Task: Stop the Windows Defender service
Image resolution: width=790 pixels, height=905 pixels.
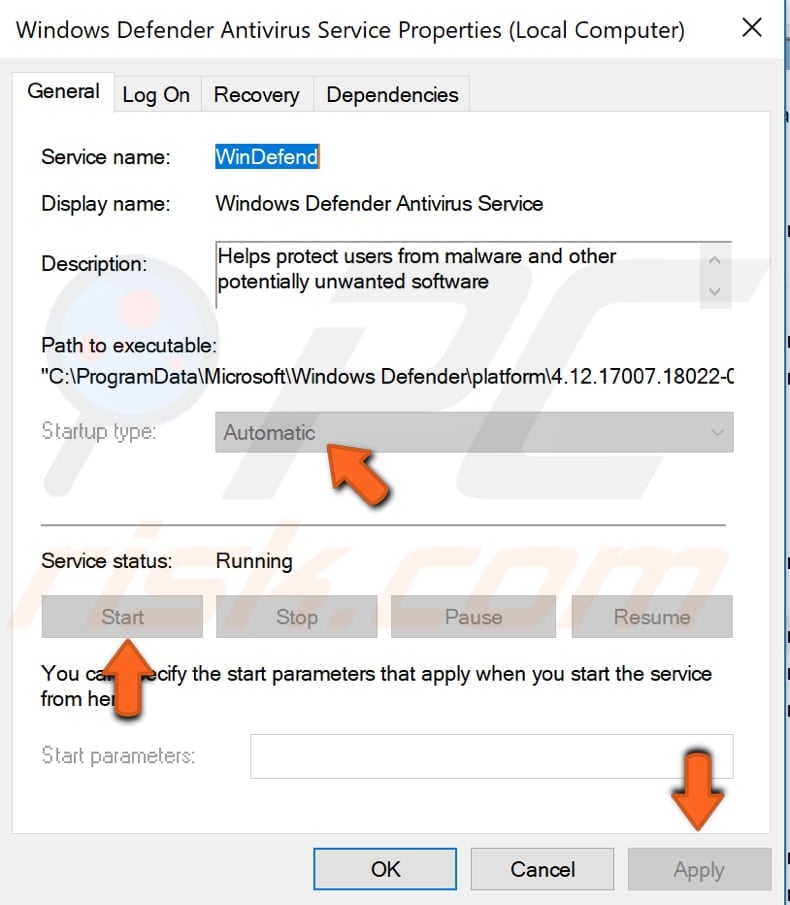Action: tap(297, 616)
